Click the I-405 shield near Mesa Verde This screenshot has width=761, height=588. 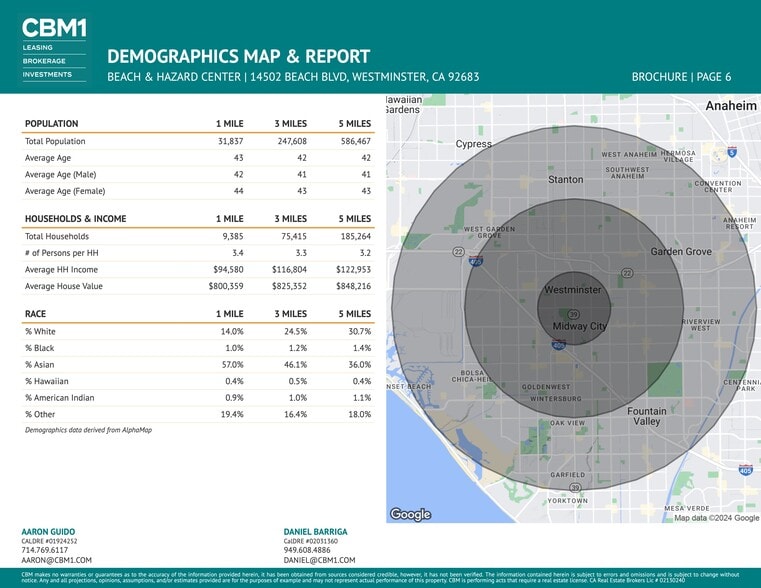click(745, 469)
